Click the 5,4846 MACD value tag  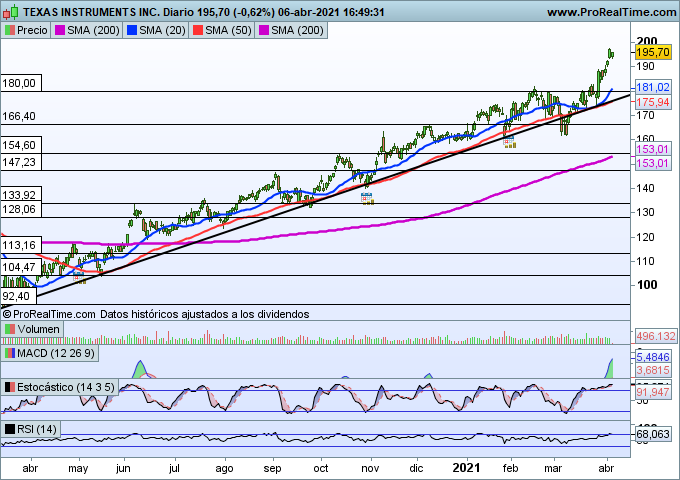pos(653,357)
